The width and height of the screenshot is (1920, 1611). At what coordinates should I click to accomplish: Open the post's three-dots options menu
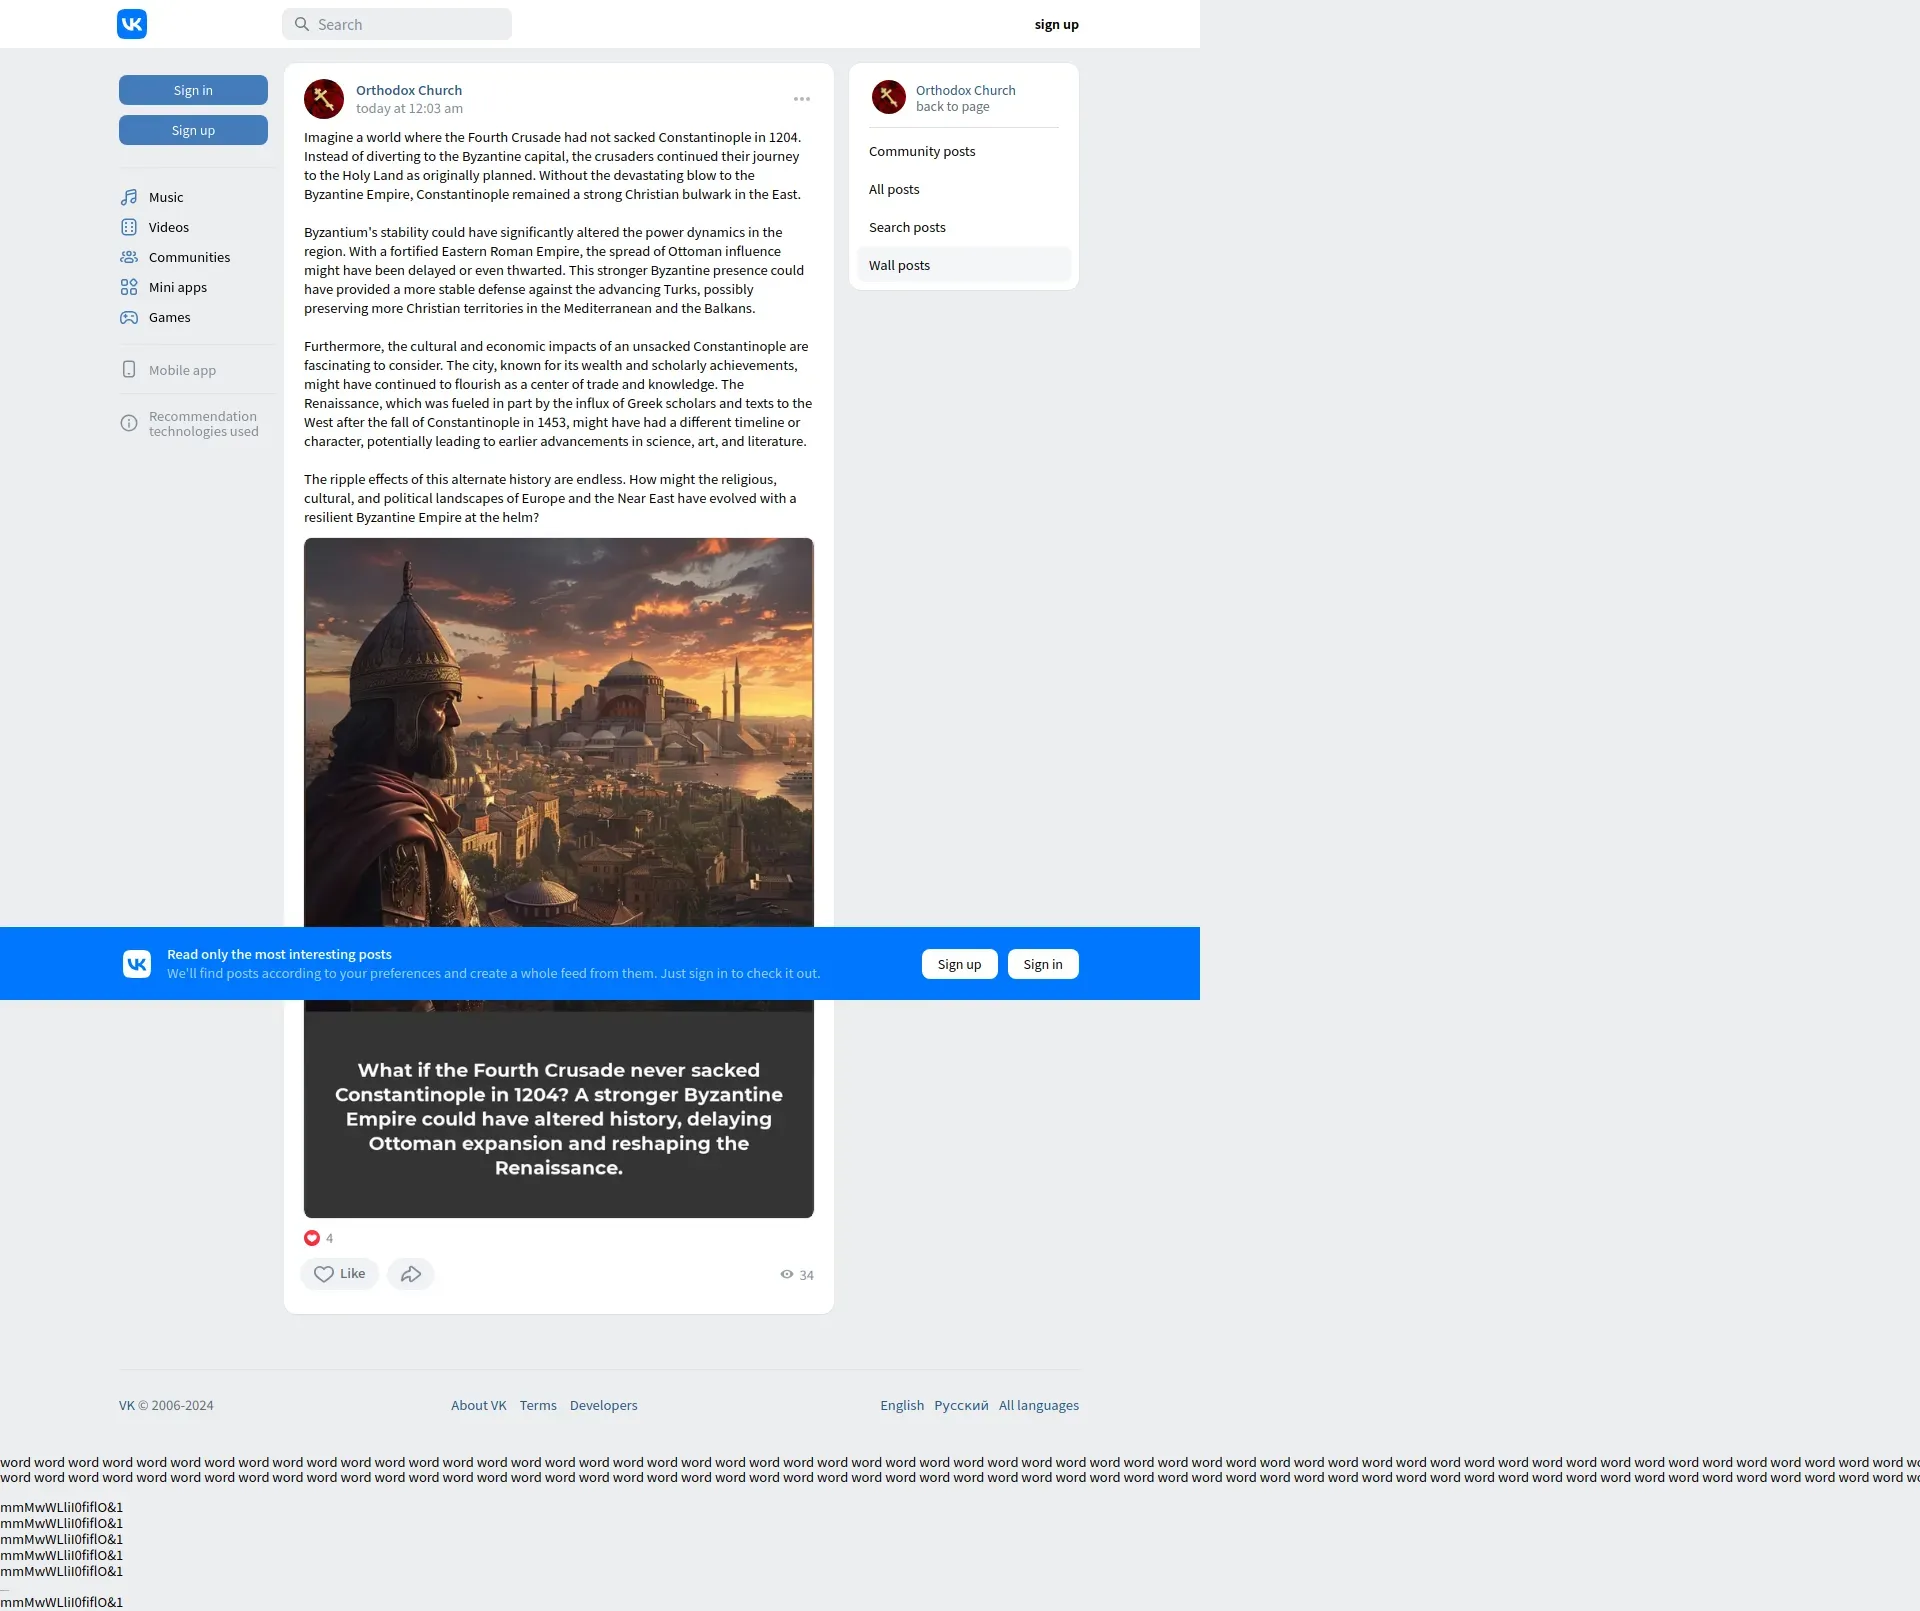click(x=802, y=99)
